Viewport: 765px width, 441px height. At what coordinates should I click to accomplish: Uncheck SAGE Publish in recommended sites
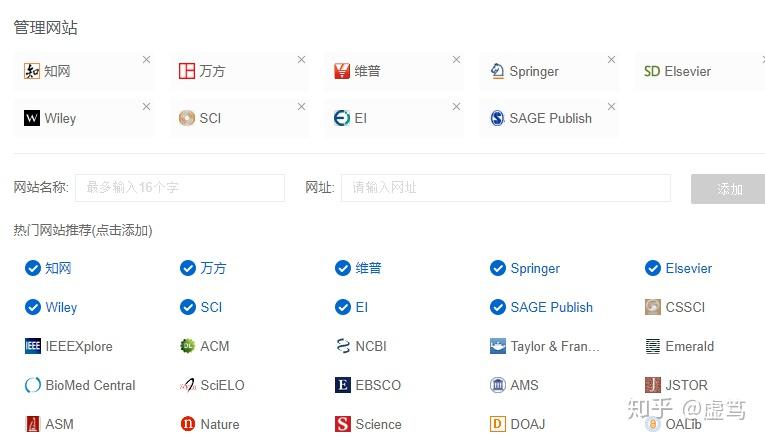[x=498, y=307]
